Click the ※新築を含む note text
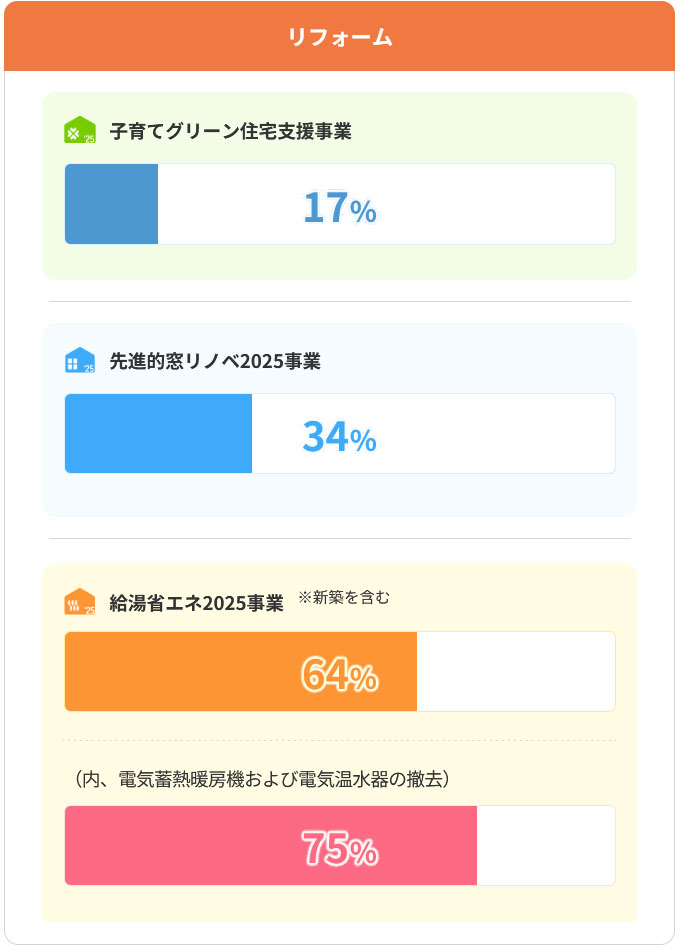The image size is (680, 950). pyautogui.click(x=344, y=598)
